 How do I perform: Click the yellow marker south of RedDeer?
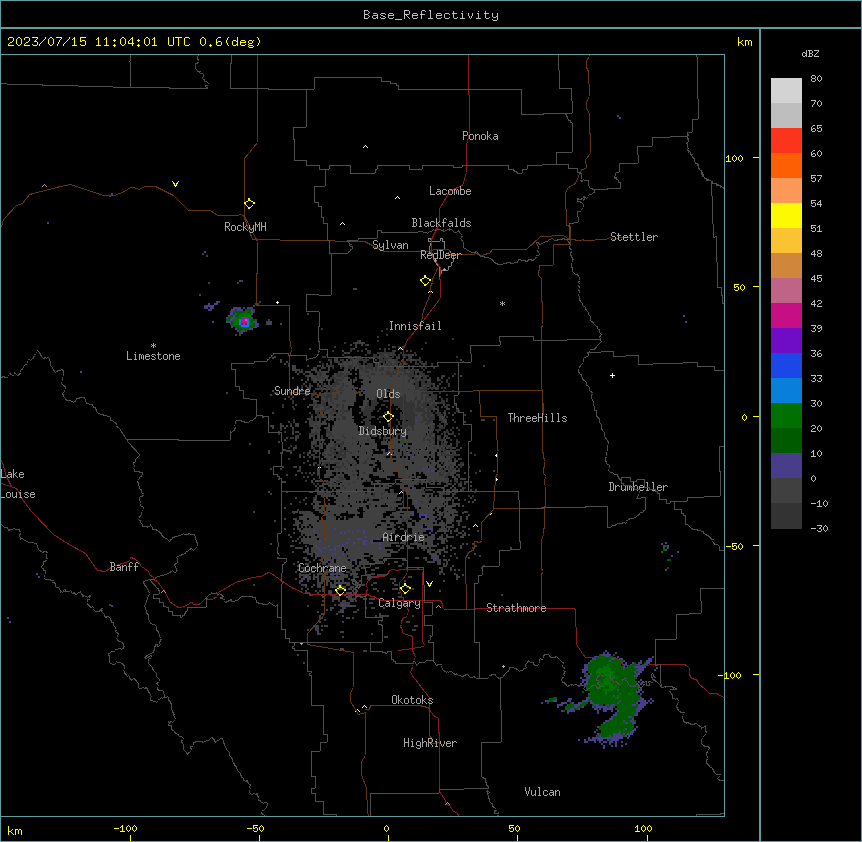426,281
